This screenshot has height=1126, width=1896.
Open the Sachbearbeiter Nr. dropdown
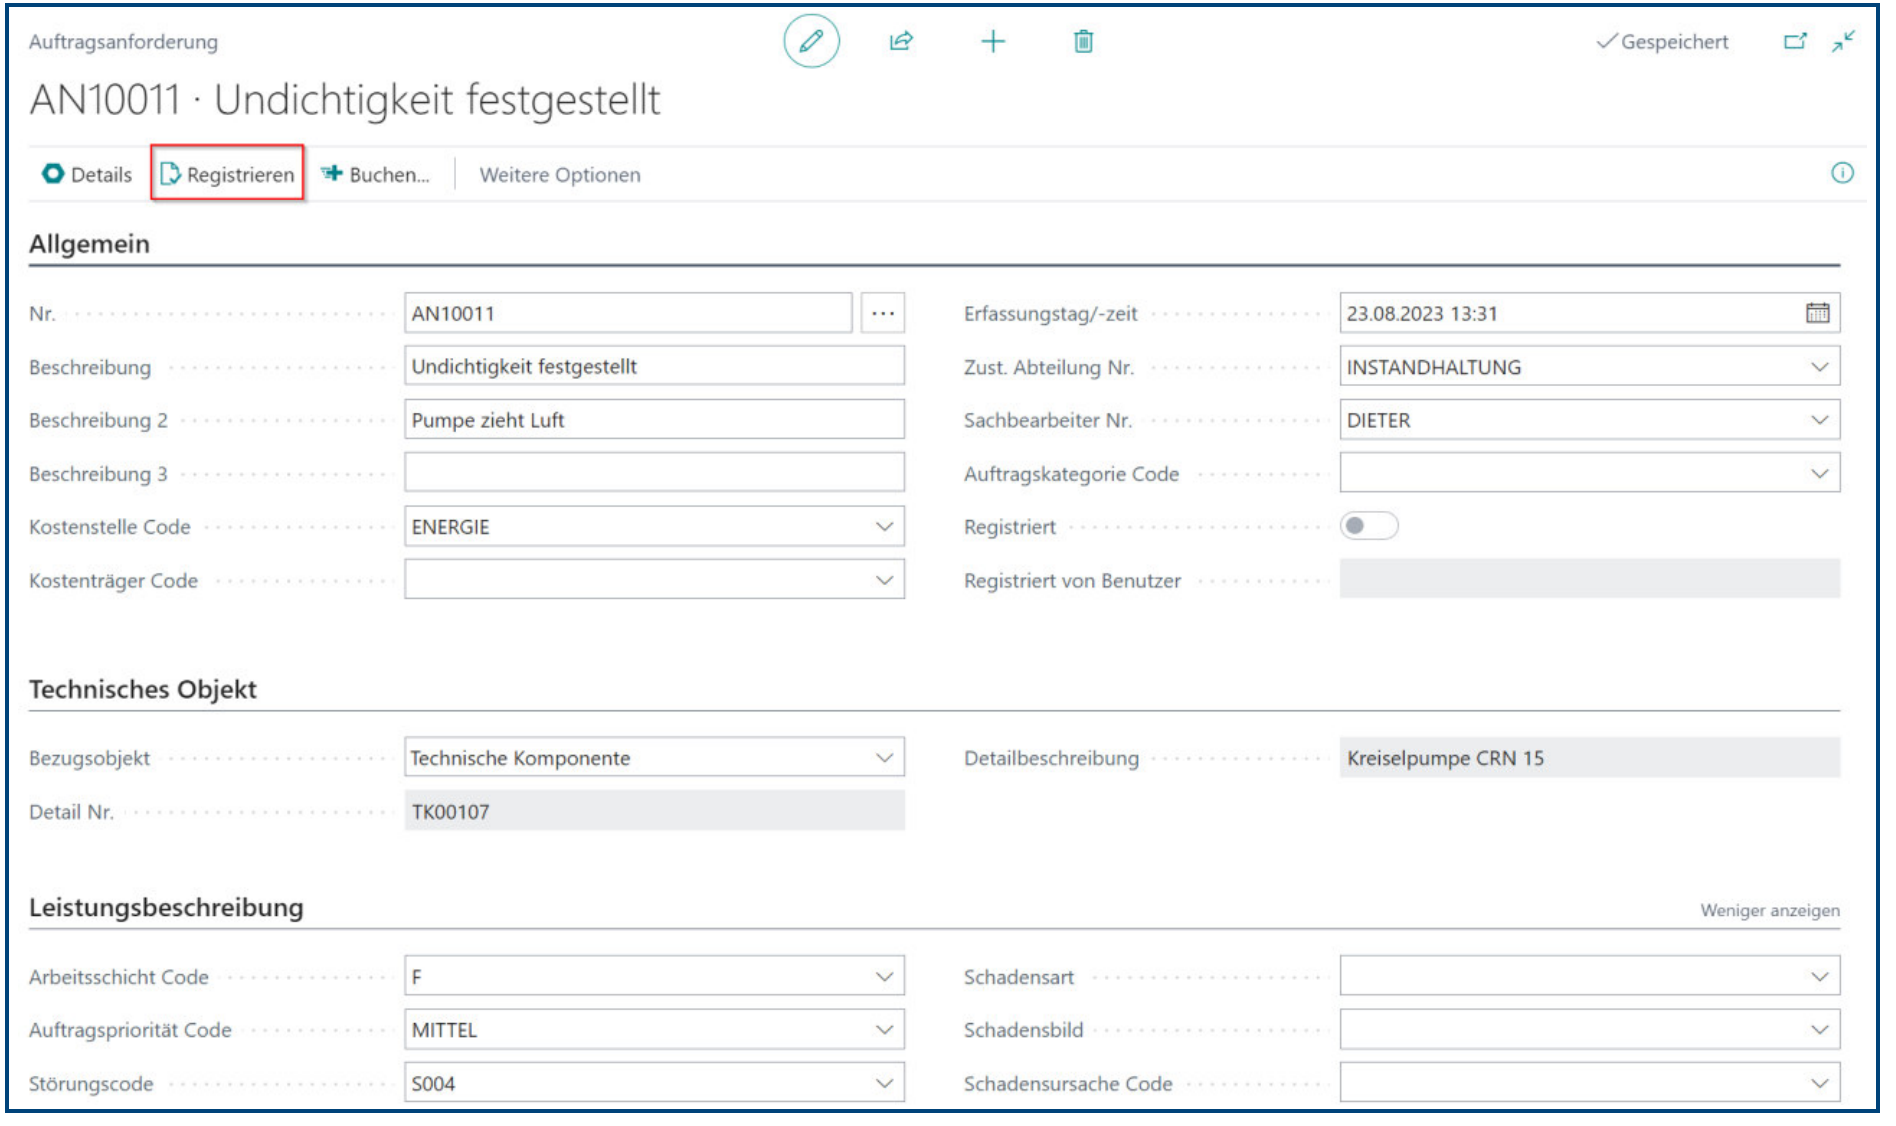click(1819, 420)
